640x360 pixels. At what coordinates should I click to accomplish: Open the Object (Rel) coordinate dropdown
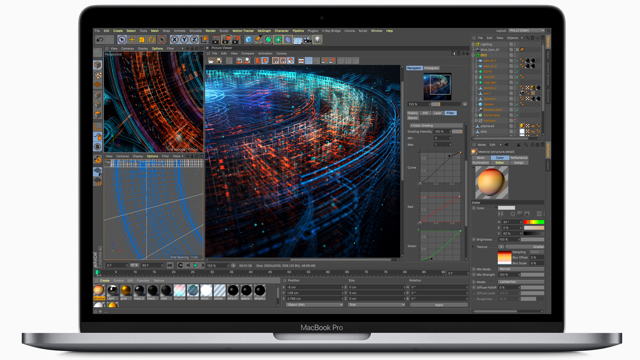click(x=313, y=305)
